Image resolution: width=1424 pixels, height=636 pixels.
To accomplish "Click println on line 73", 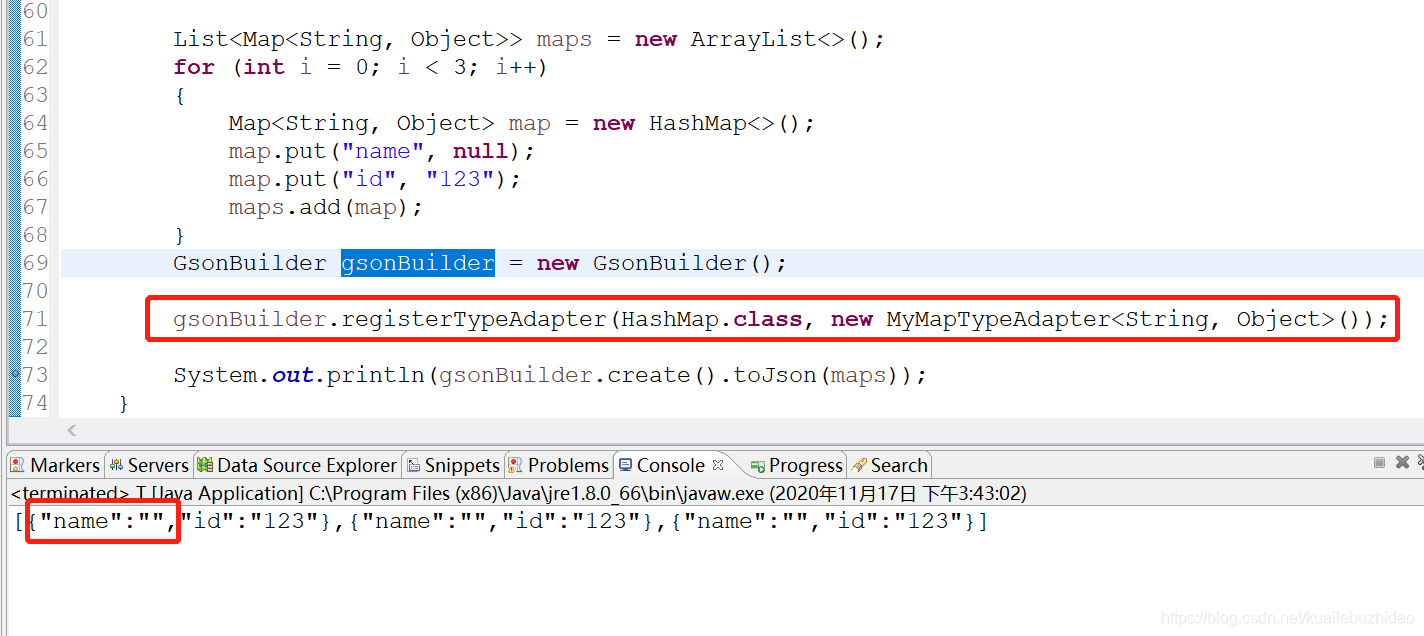I will (x=376, y=375).
